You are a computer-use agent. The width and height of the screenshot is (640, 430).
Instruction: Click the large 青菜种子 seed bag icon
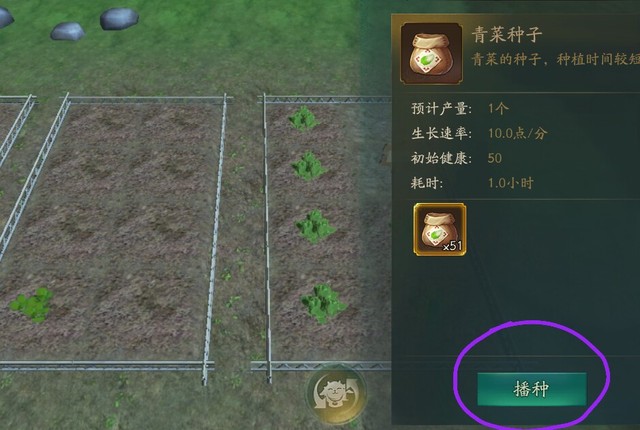[x=432, y=53]
